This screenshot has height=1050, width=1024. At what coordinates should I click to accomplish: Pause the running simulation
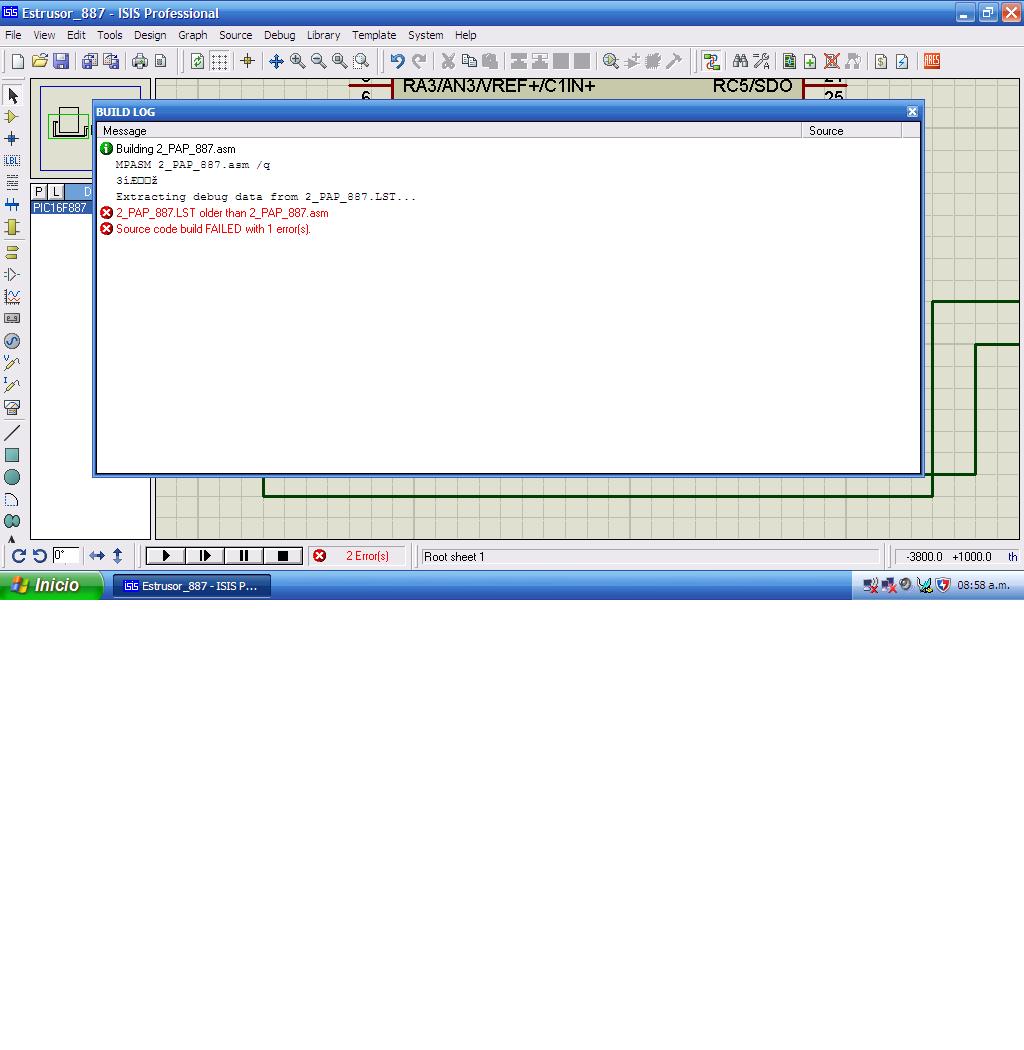pyautogui.click(x=244, y=556)
